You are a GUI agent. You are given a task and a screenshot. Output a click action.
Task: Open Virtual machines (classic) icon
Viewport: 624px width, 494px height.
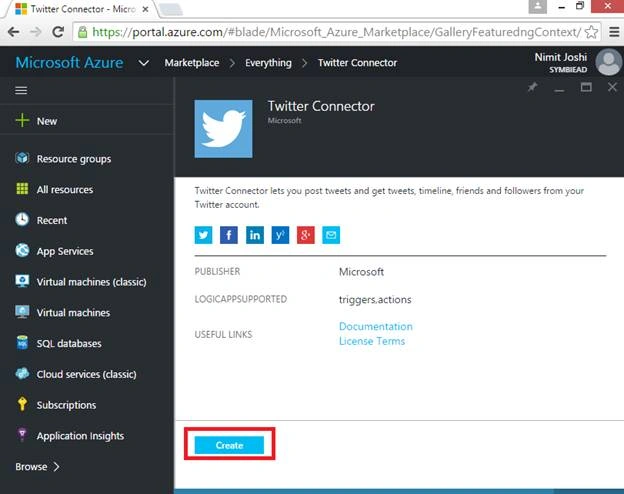(x=22, y=281)
